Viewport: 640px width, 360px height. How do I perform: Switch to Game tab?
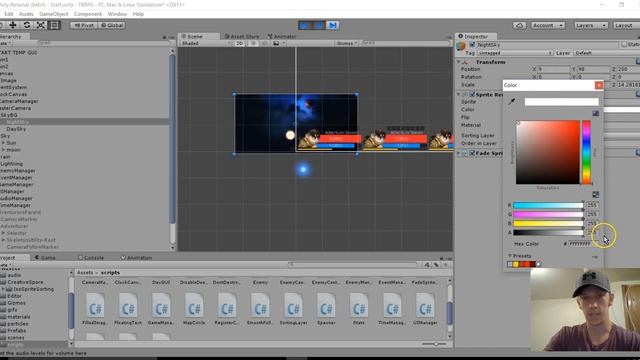coord(45,258)
